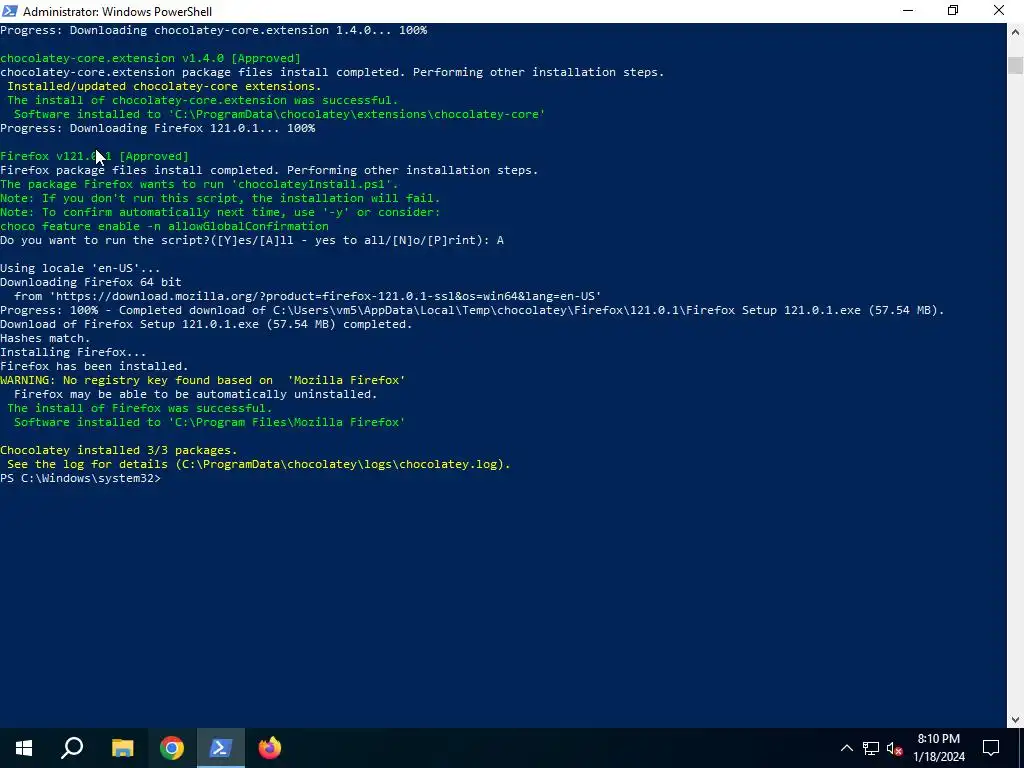Open Google Chrome from taskbar
This screenshot has height=768, width=1024.
pos(172,748)
